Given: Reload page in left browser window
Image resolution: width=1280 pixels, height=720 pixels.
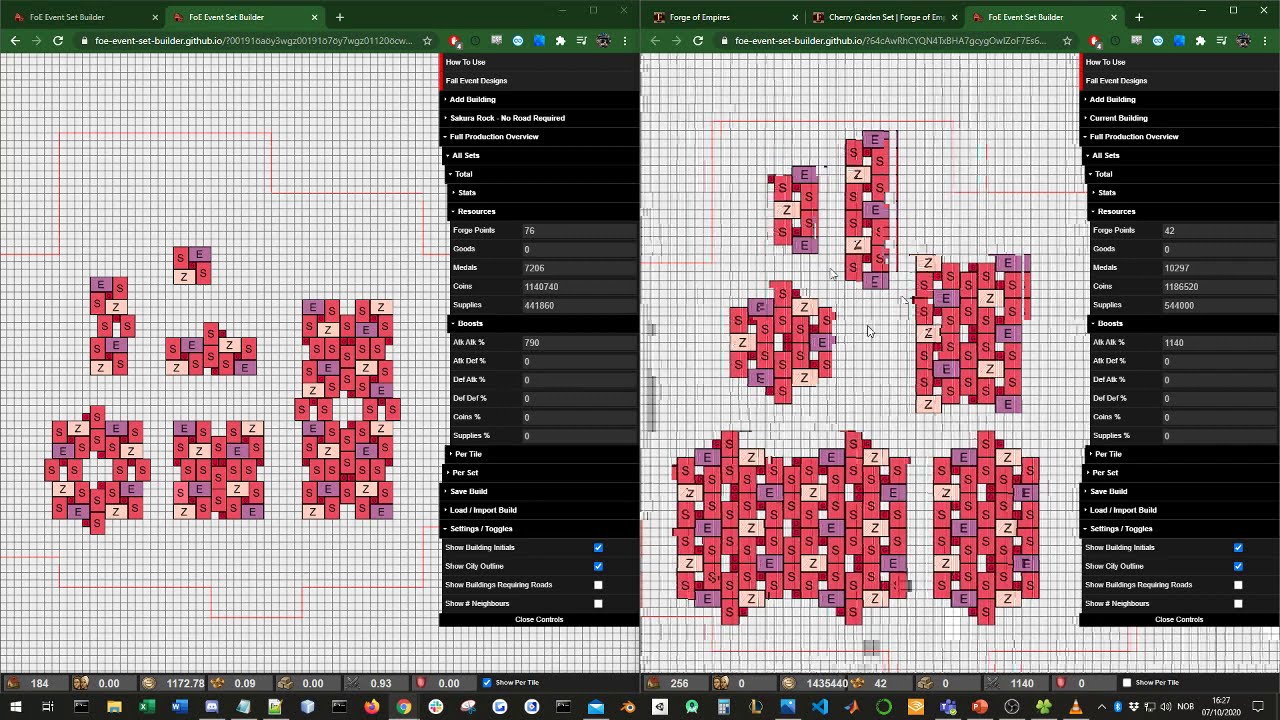Looking at the screenshot, I should (x=58, y=41).
